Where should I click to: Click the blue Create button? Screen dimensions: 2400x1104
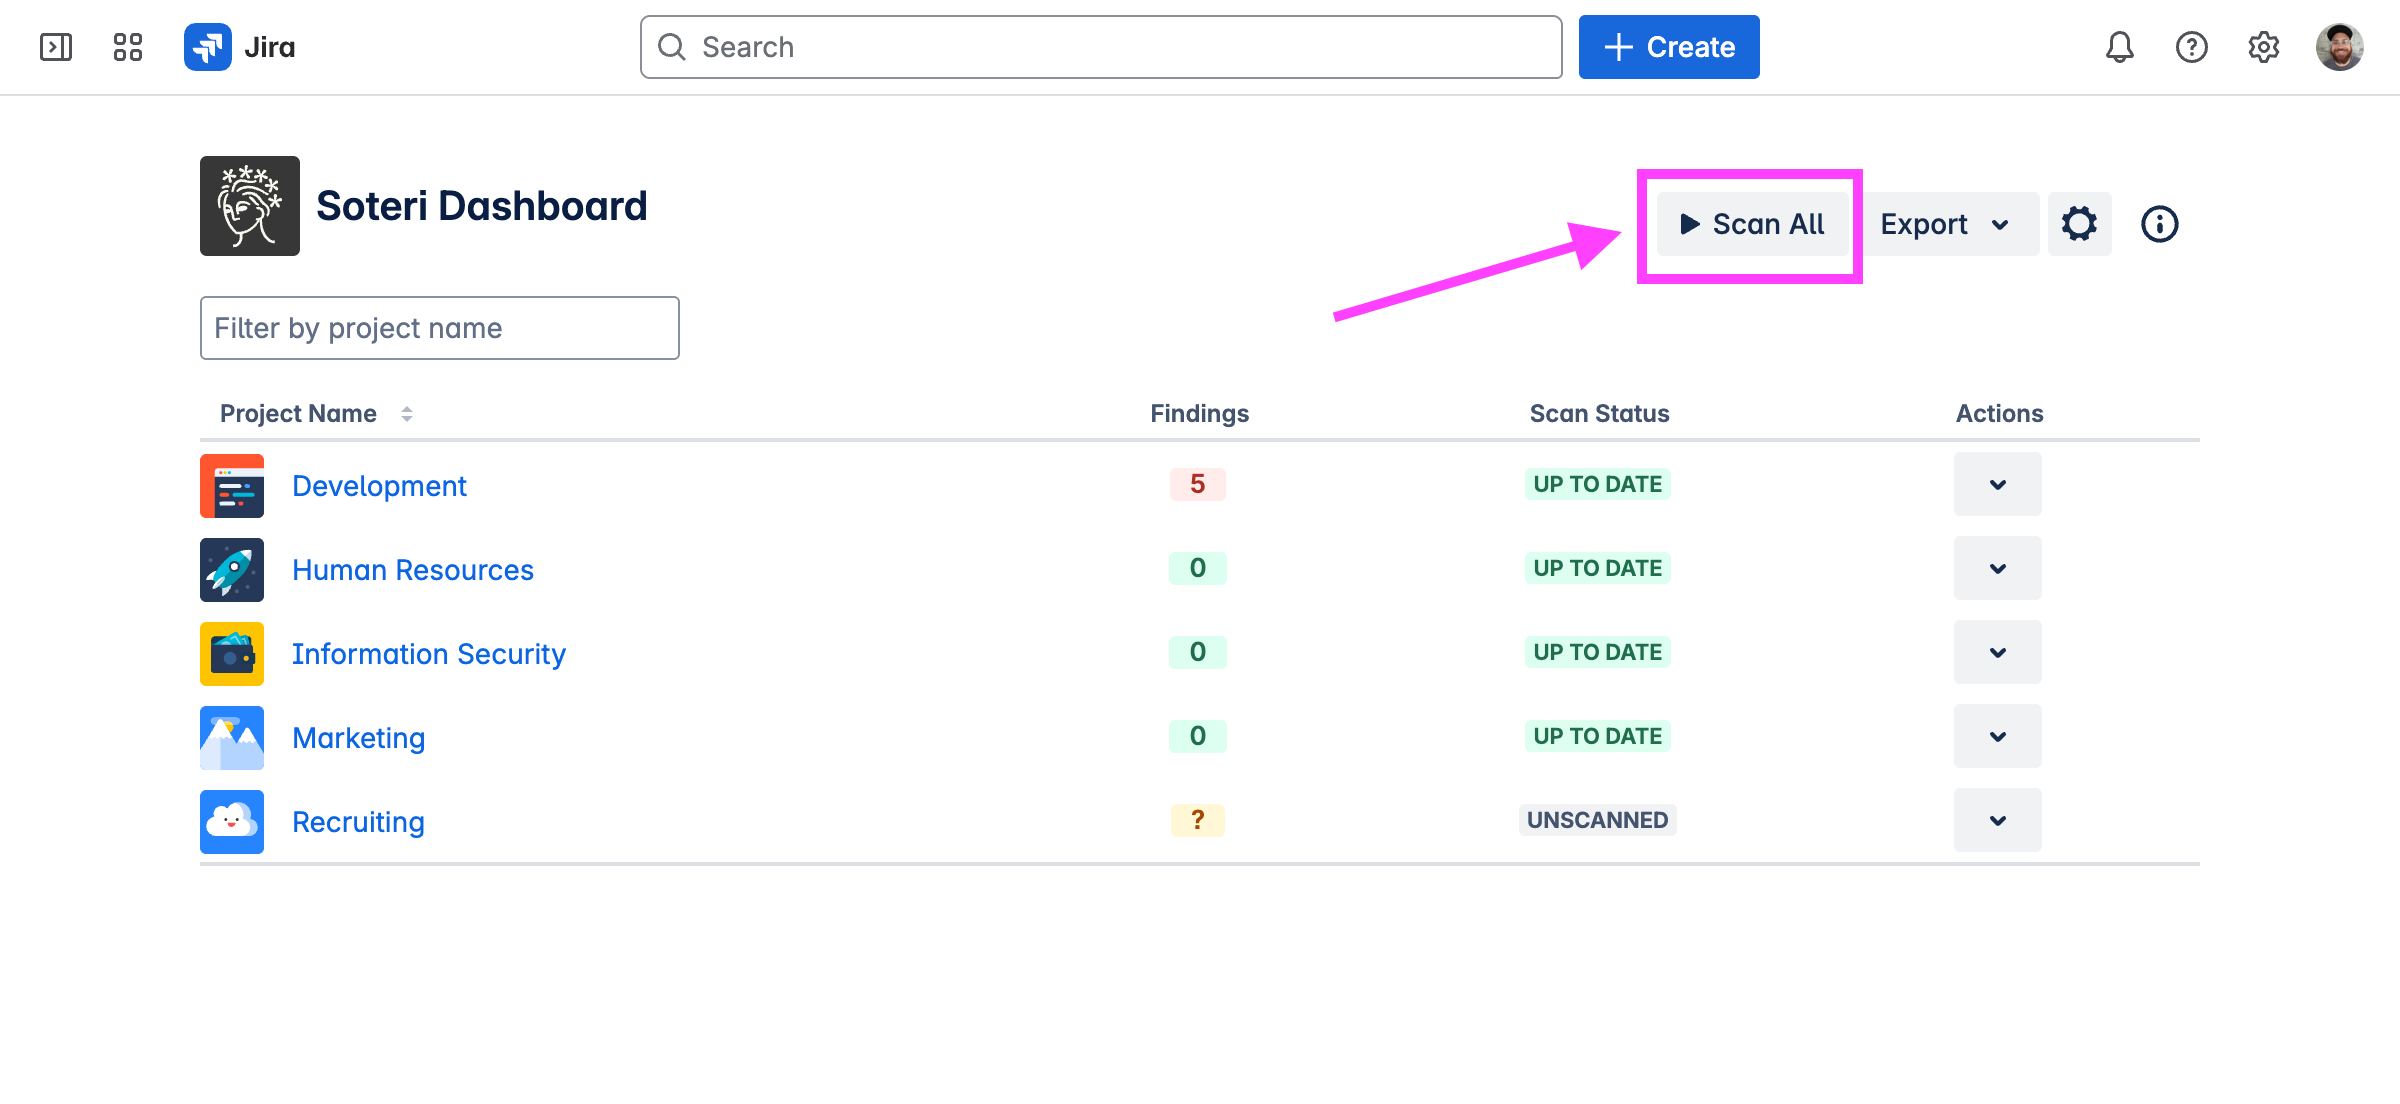point(1668,47)
